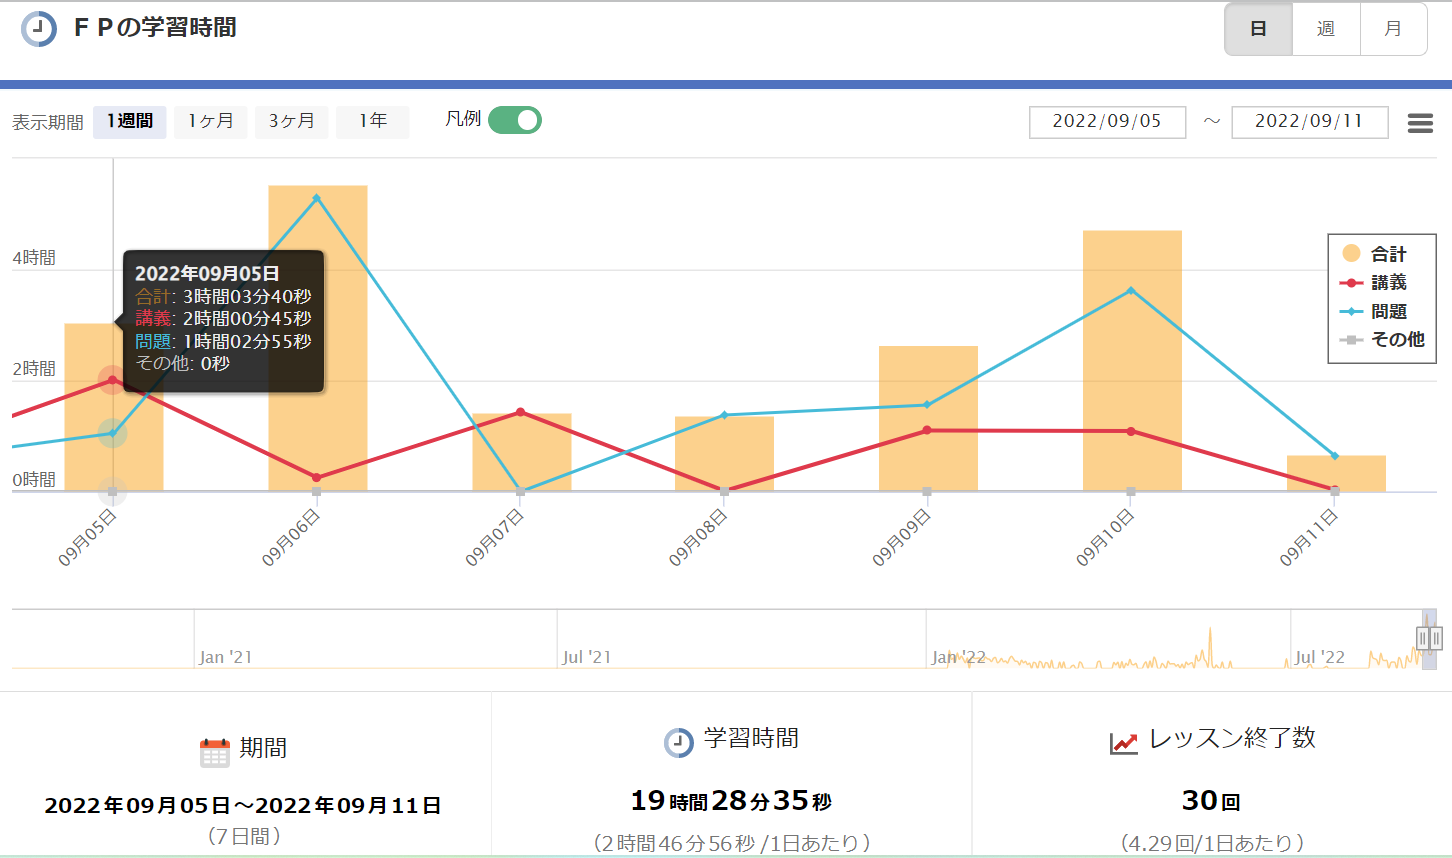
Task: Open the chart hamburger menu icon
Action: coord(1420,123)
